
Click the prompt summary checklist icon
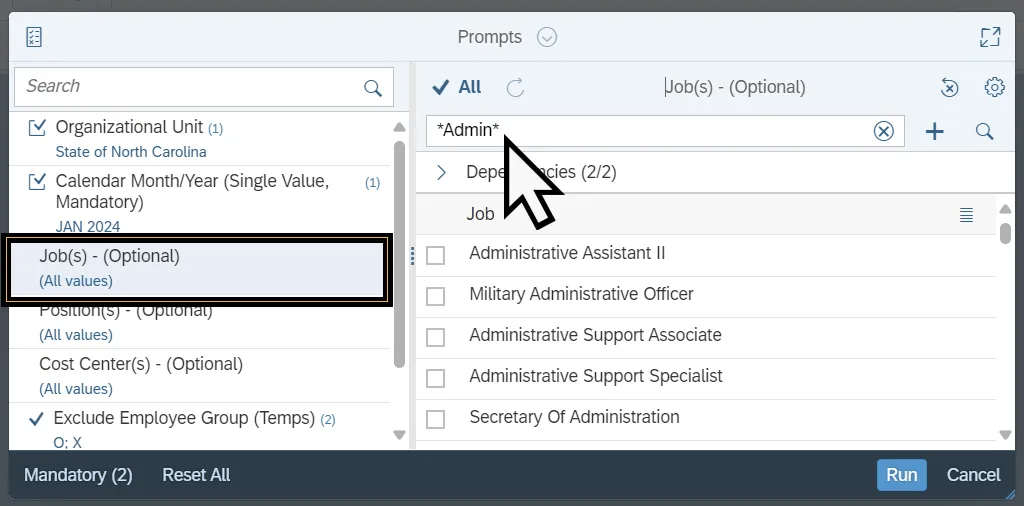[x=34, y=38]
